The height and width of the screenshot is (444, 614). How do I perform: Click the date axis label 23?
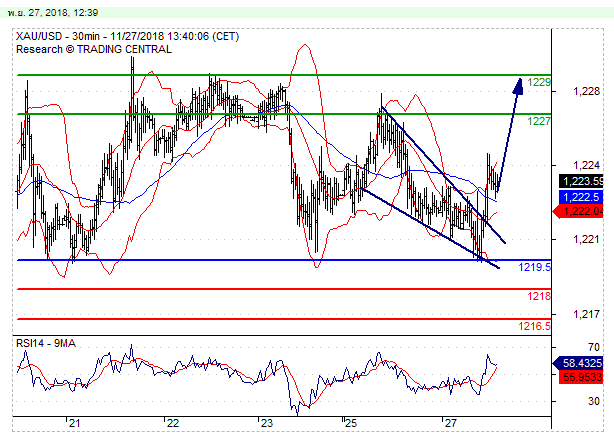pyautogui.click(x=266, y=423)
